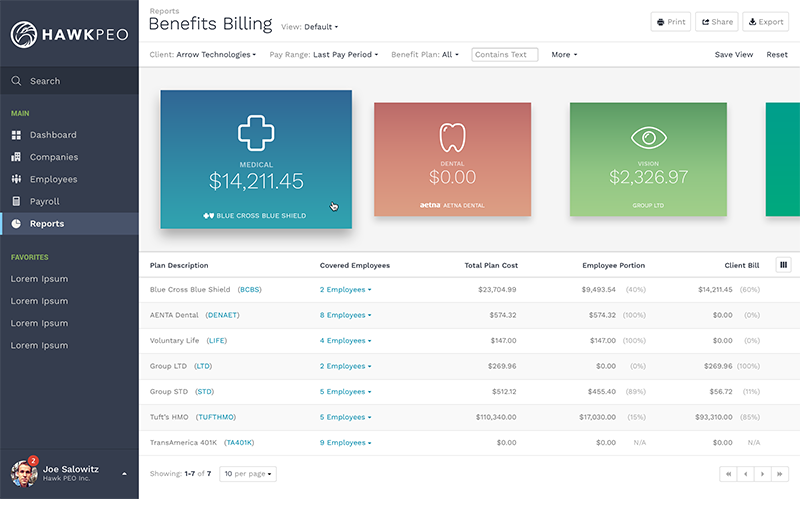800x519 pixels.
Task: Open Benefit Plan All dropdown
Action: (x=425, y=55)
